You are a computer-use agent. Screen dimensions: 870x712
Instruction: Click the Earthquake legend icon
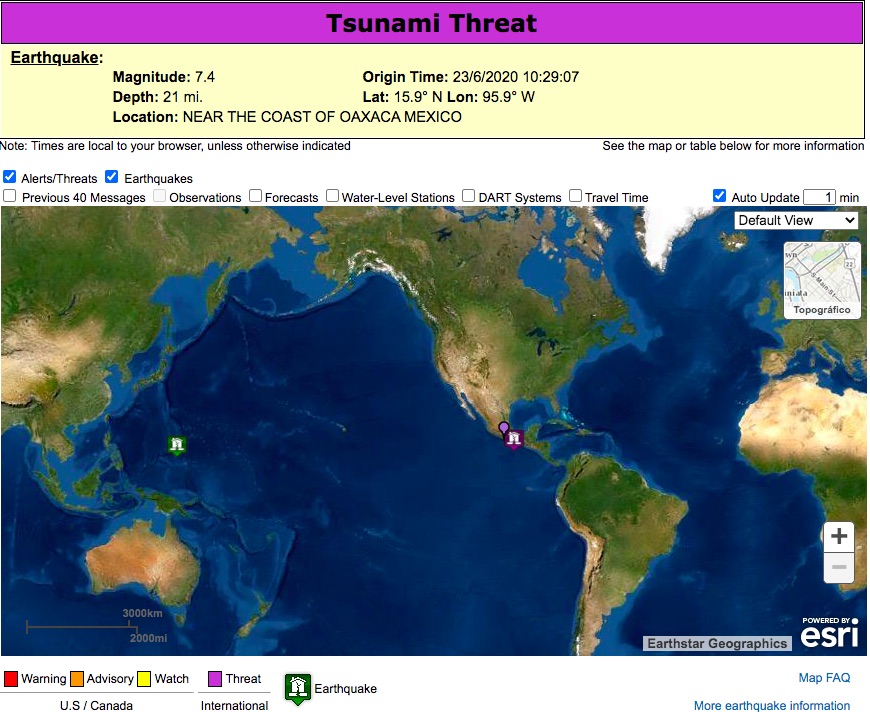[x=297, y=687]
